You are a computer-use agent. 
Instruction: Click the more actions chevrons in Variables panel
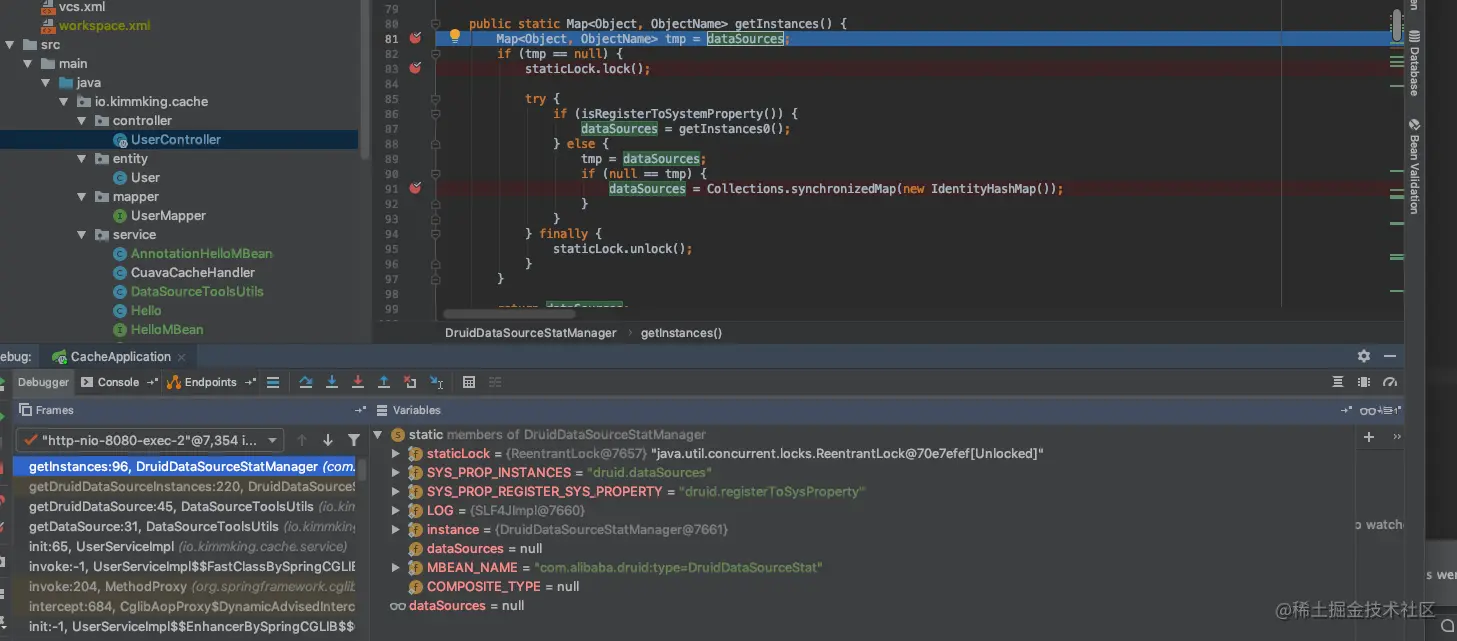point(1397,437)
